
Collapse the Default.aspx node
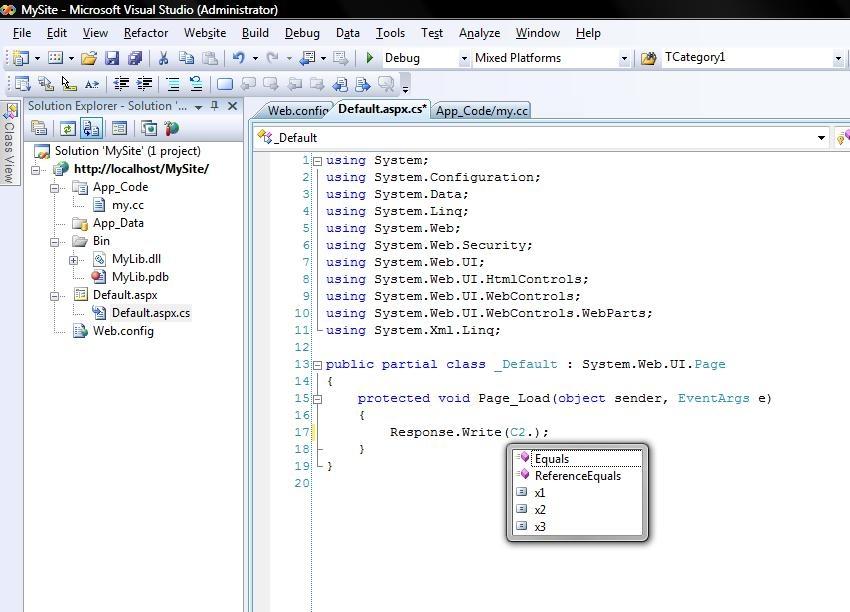(55, 296)
